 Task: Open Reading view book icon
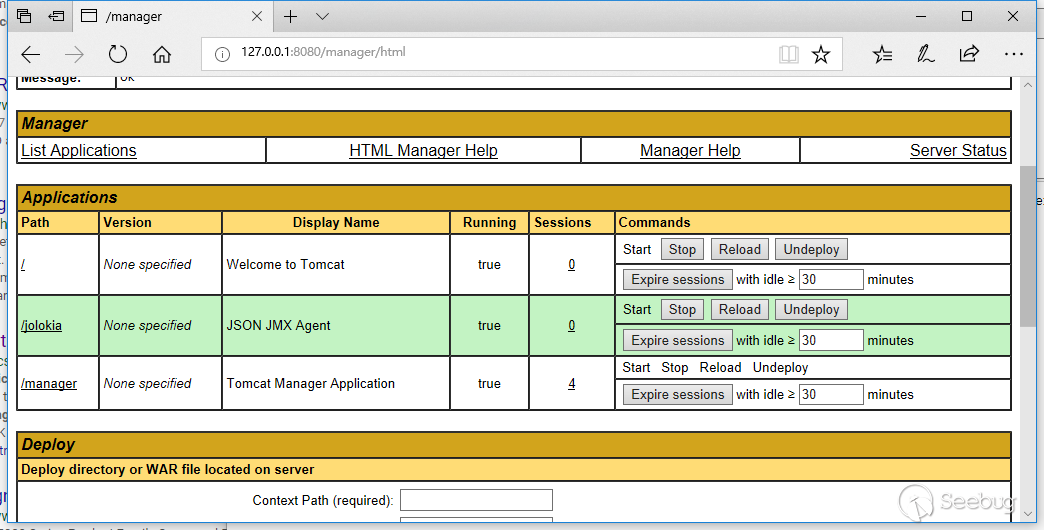click(x=789, y=54)
